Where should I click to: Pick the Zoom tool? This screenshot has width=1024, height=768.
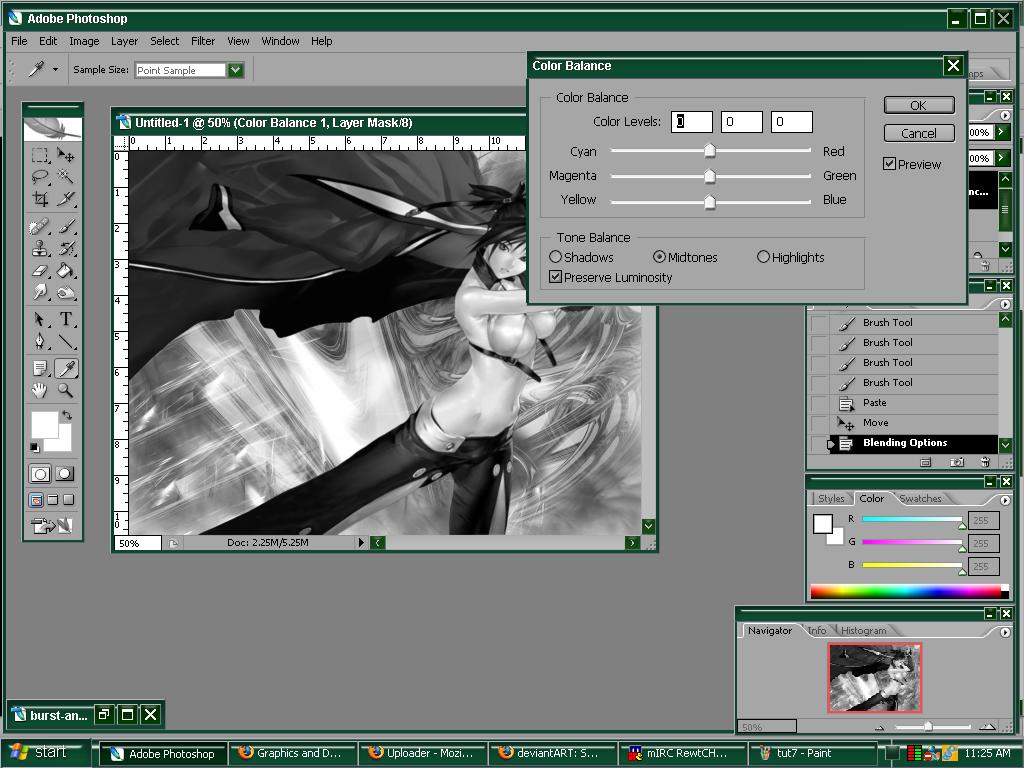coord(65,390)
